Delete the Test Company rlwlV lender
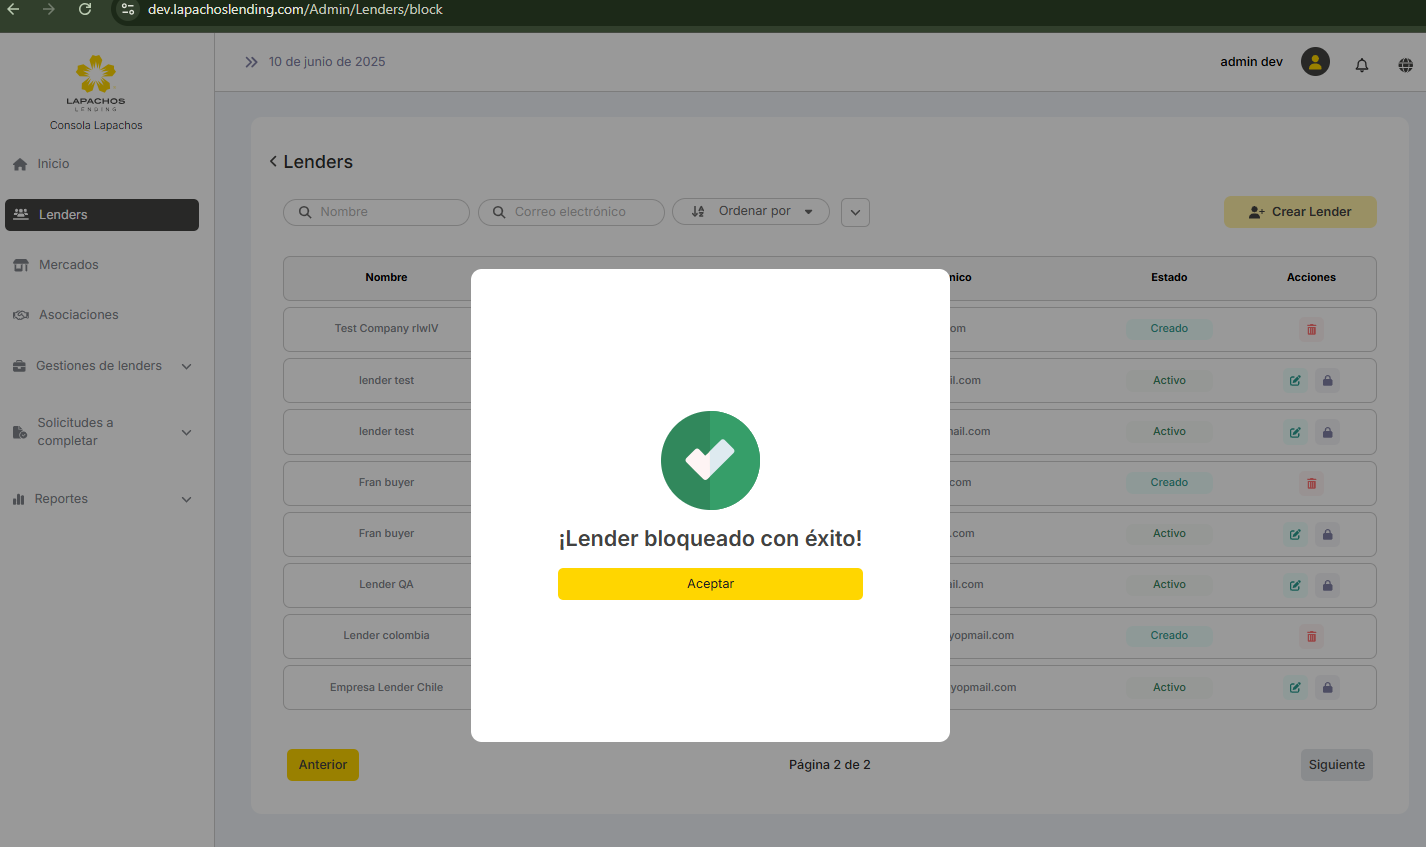The height and width of the screenshot is (847, 1426). pyautogui.click(x=1311, y=329)
